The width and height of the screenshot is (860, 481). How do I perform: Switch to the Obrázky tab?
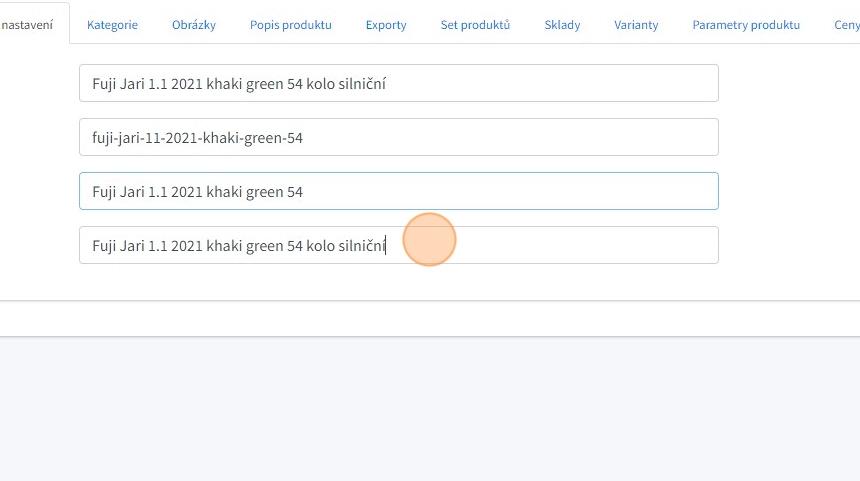tap(193, 25)
